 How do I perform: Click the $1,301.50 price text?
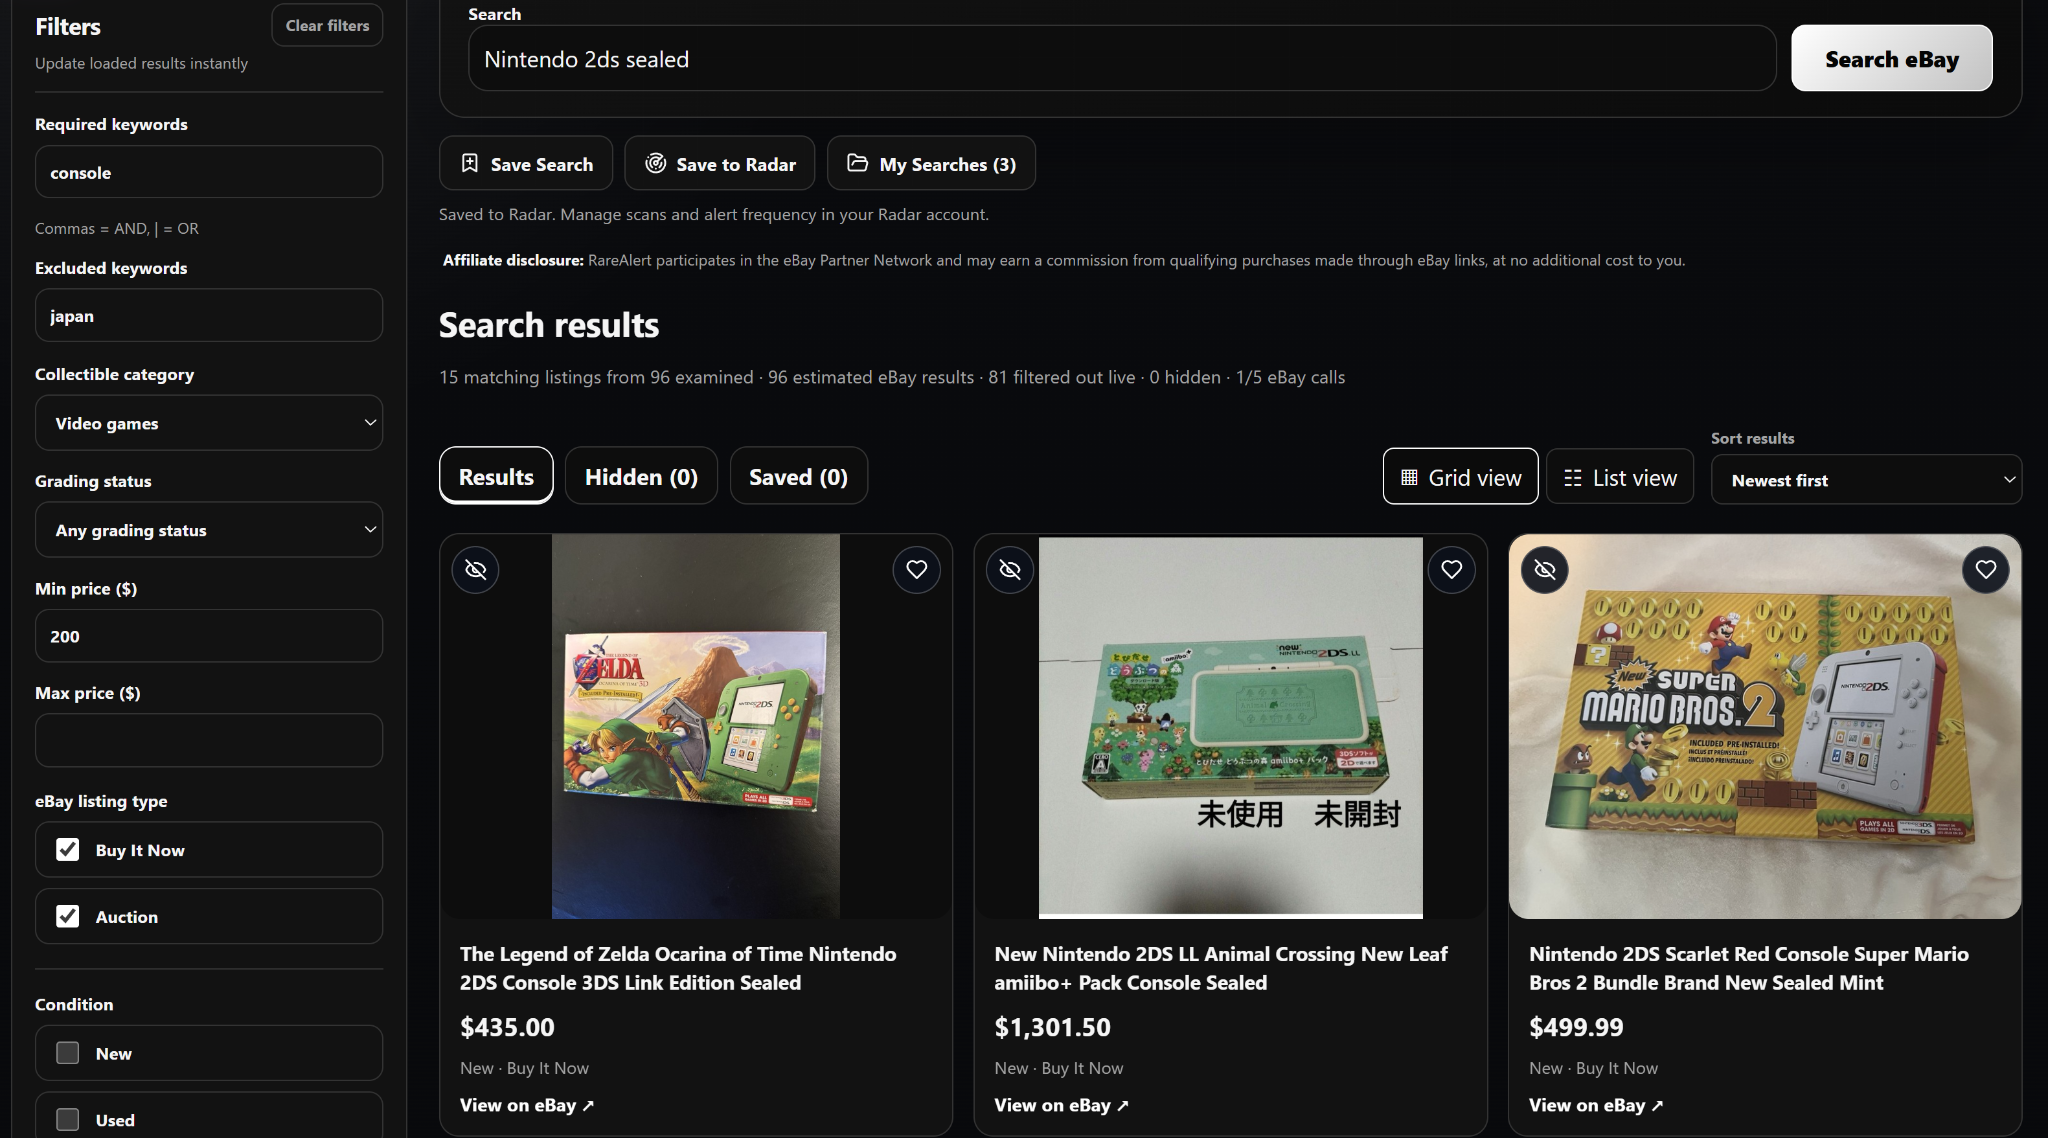(x=1052, y=1027)
